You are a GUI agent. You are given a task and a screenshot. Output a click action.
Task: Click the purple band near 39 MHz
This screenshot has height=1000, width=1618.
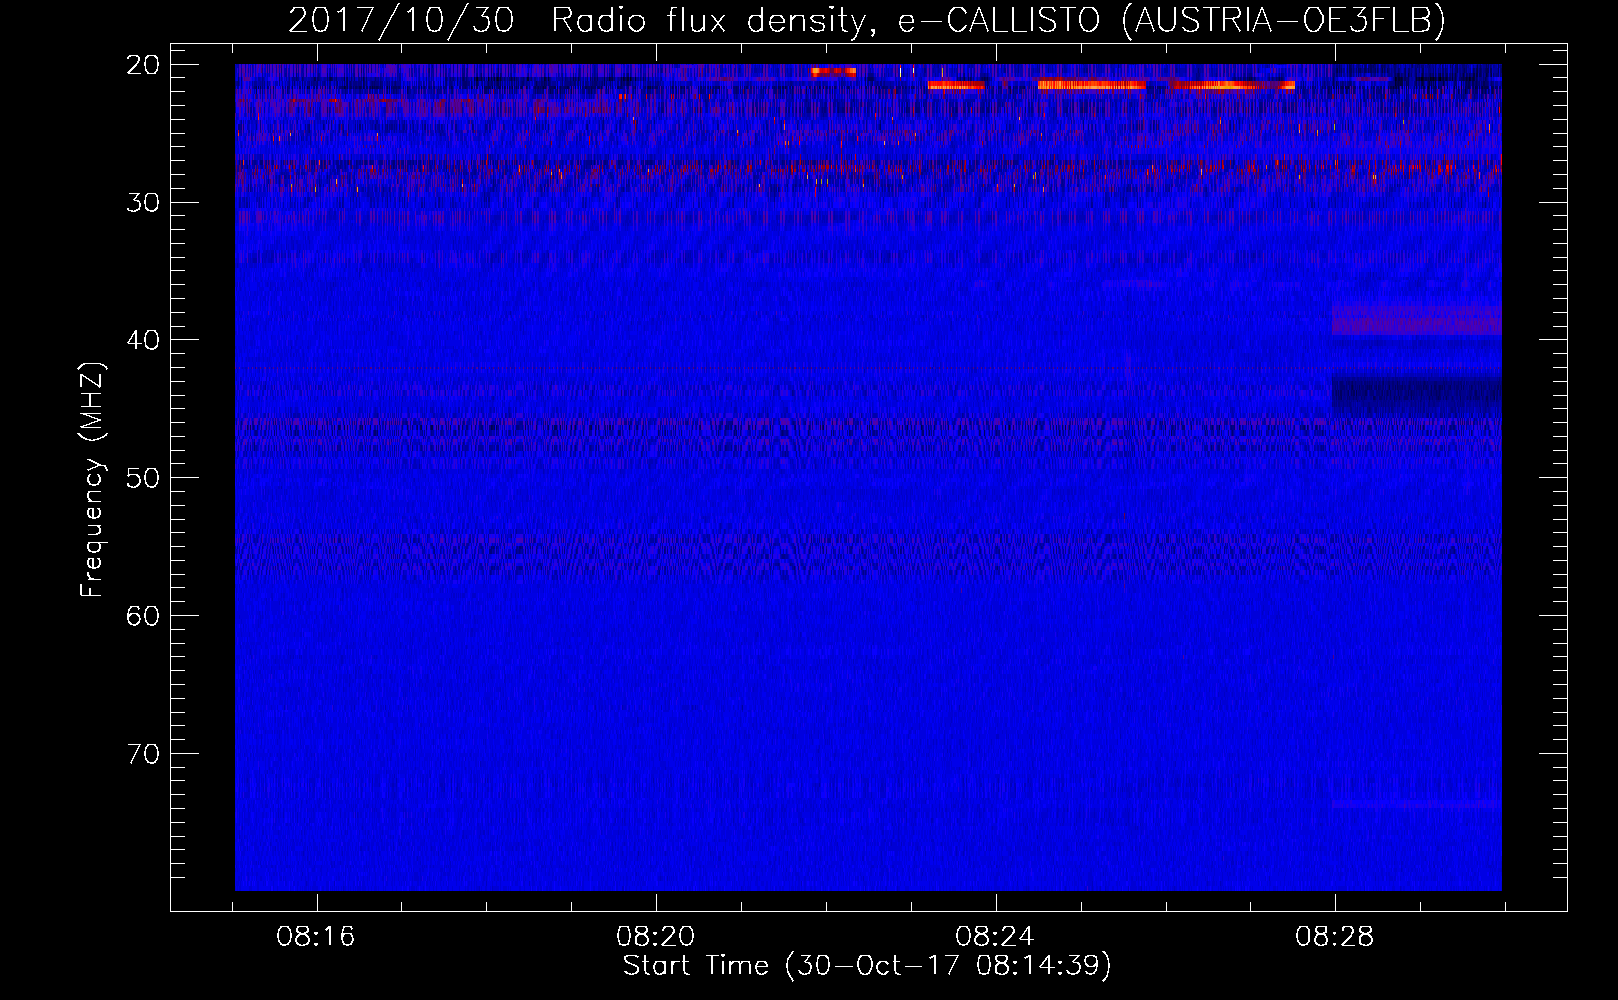[1416, 320]
